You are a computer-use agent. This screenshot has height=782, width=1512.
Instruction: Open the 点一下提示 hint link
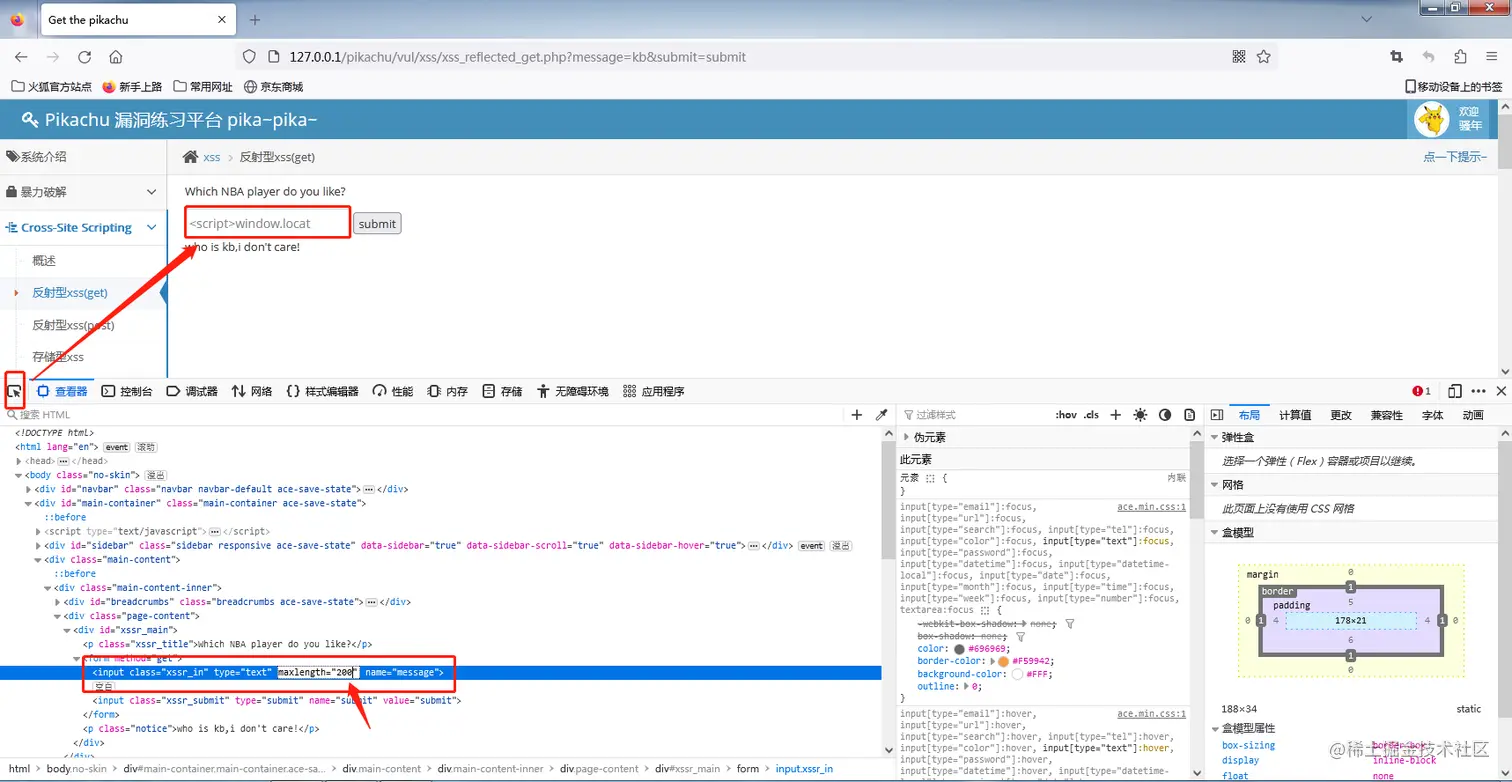click(x=1455, y=157)
